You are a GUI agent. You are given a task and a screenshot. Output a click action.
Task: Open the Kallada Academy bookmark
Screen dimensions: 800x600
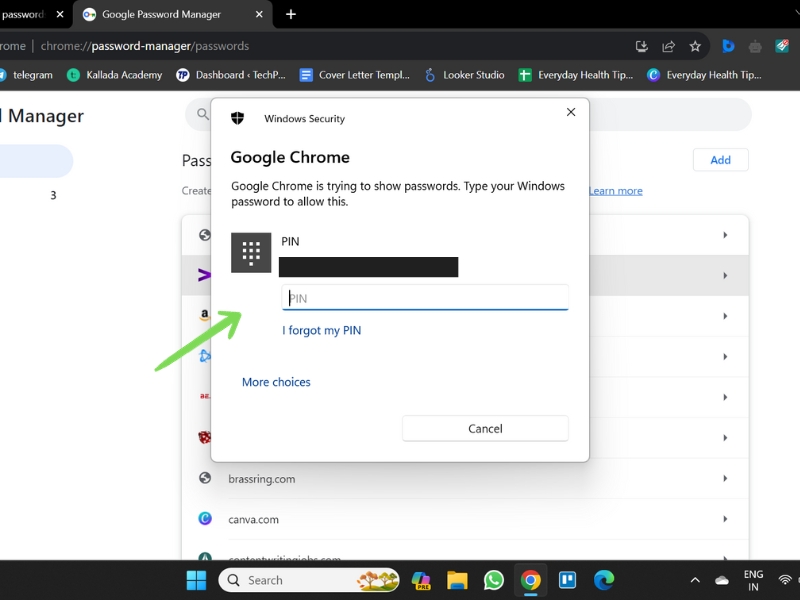point(115,75)
